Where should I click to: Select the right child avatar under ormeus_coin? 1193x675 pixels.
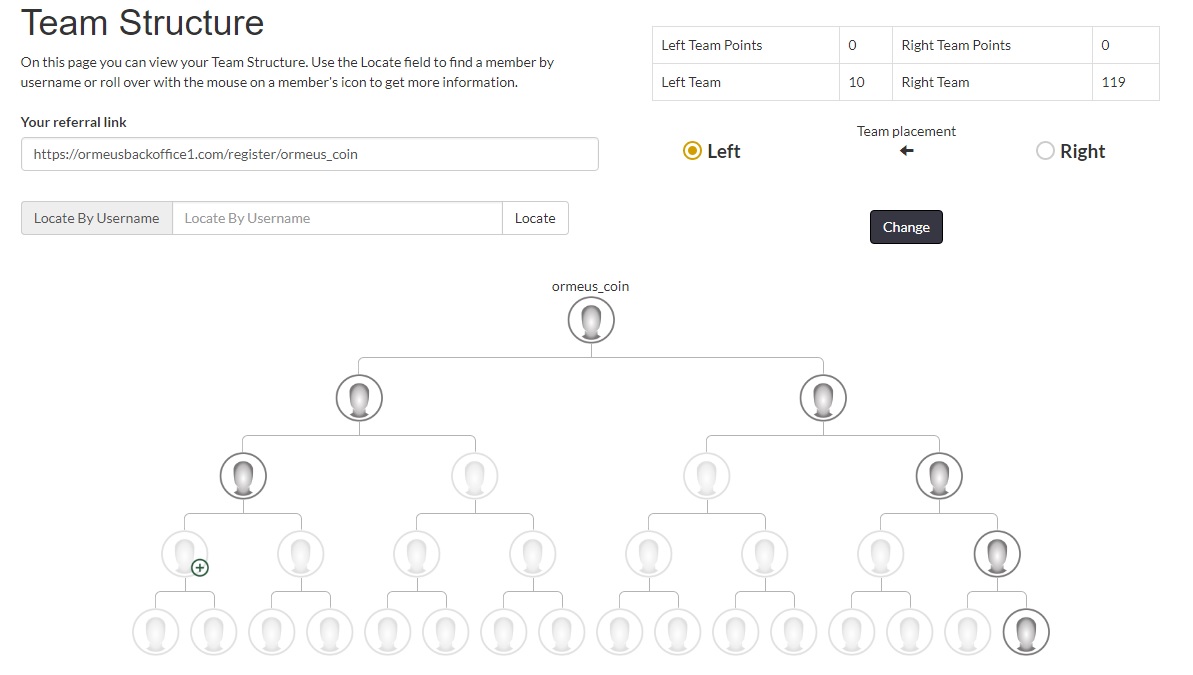823,398
